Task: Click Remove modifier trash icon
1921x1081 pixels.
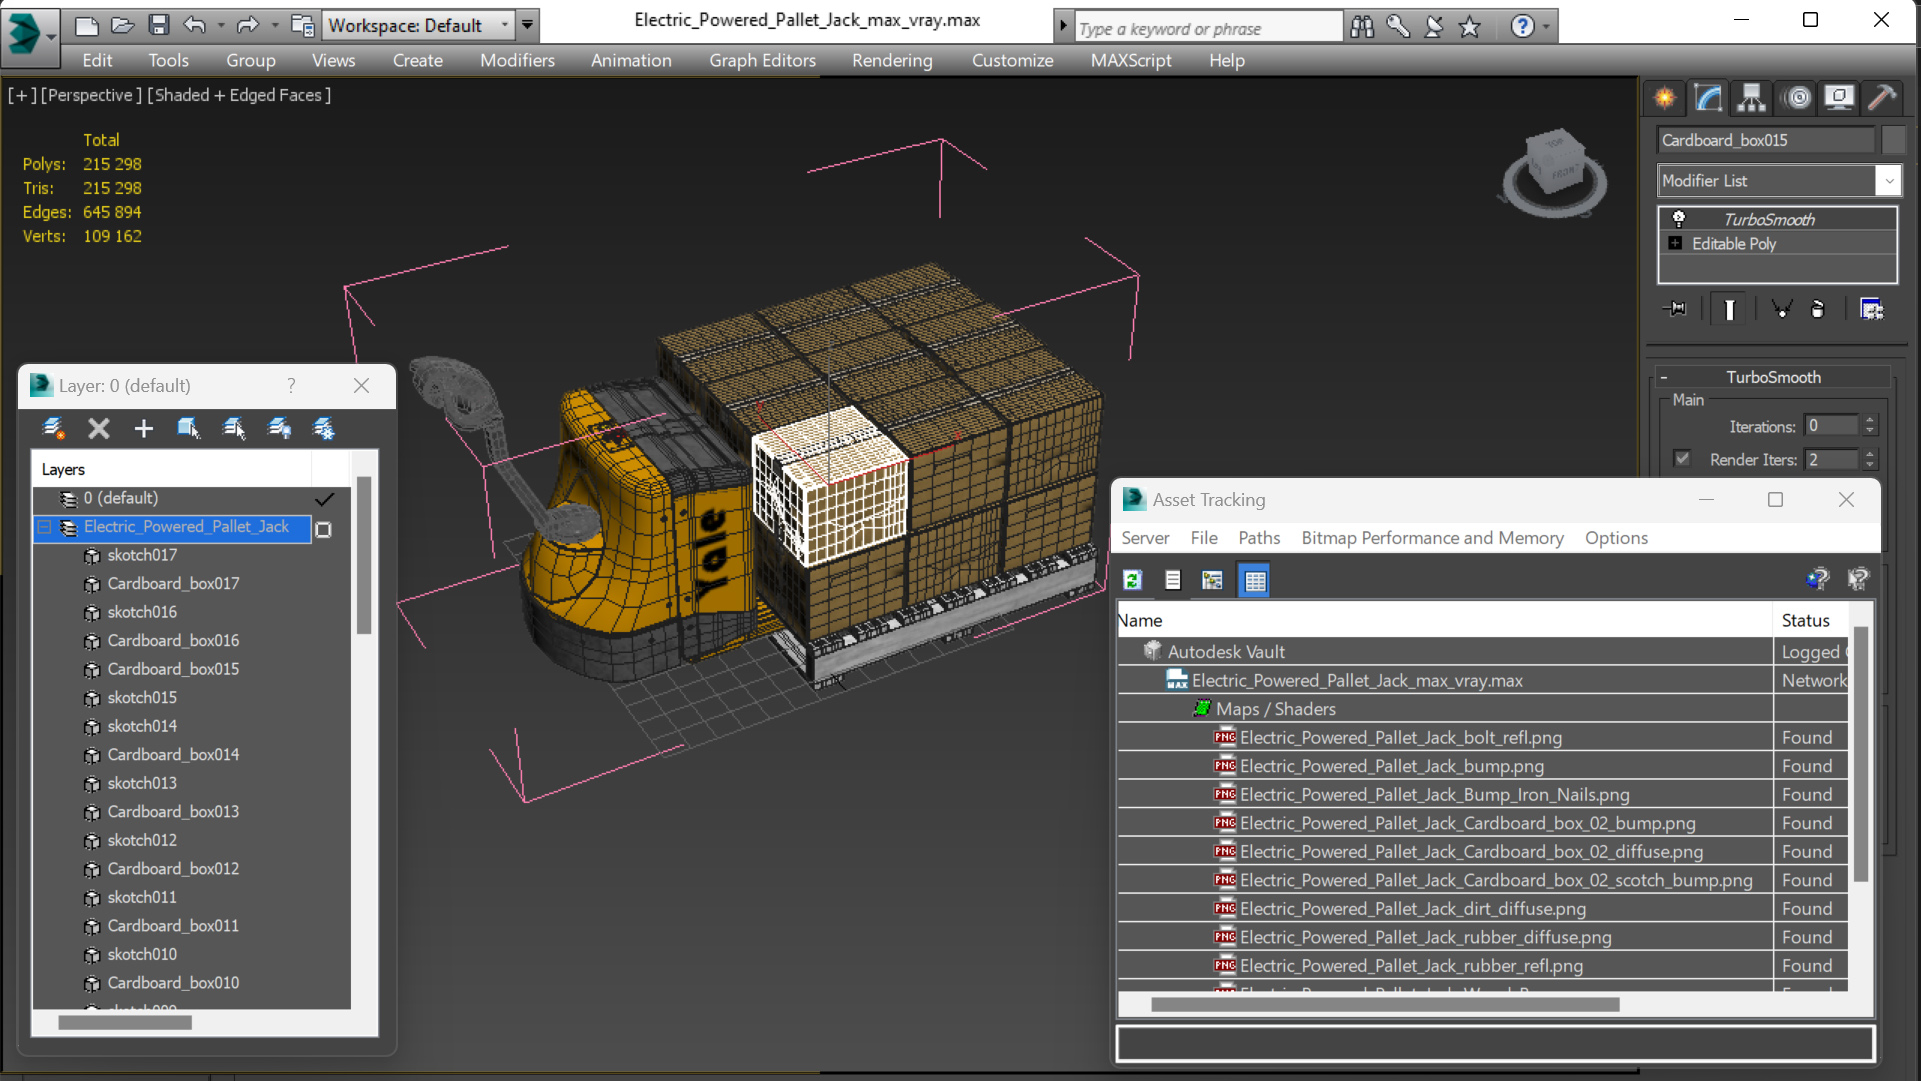Action: pyautogui.click(x=1818, y=309)
